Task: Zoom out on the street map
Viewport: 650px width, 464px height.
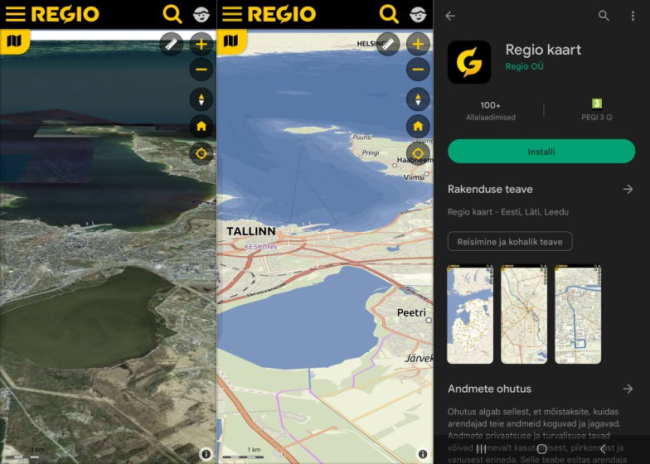Action: [x=418, y=70]
